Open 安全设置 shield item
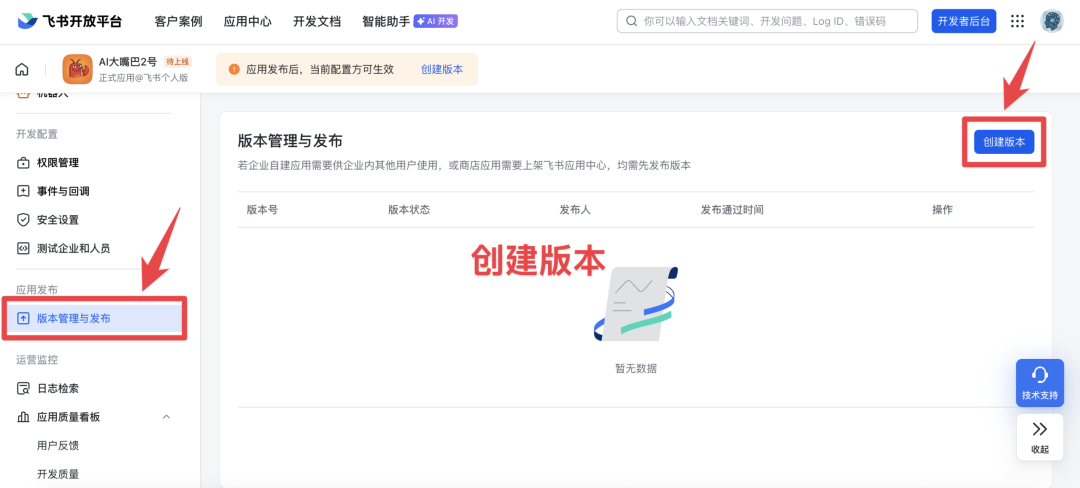1080x488 pixels. 57,219
